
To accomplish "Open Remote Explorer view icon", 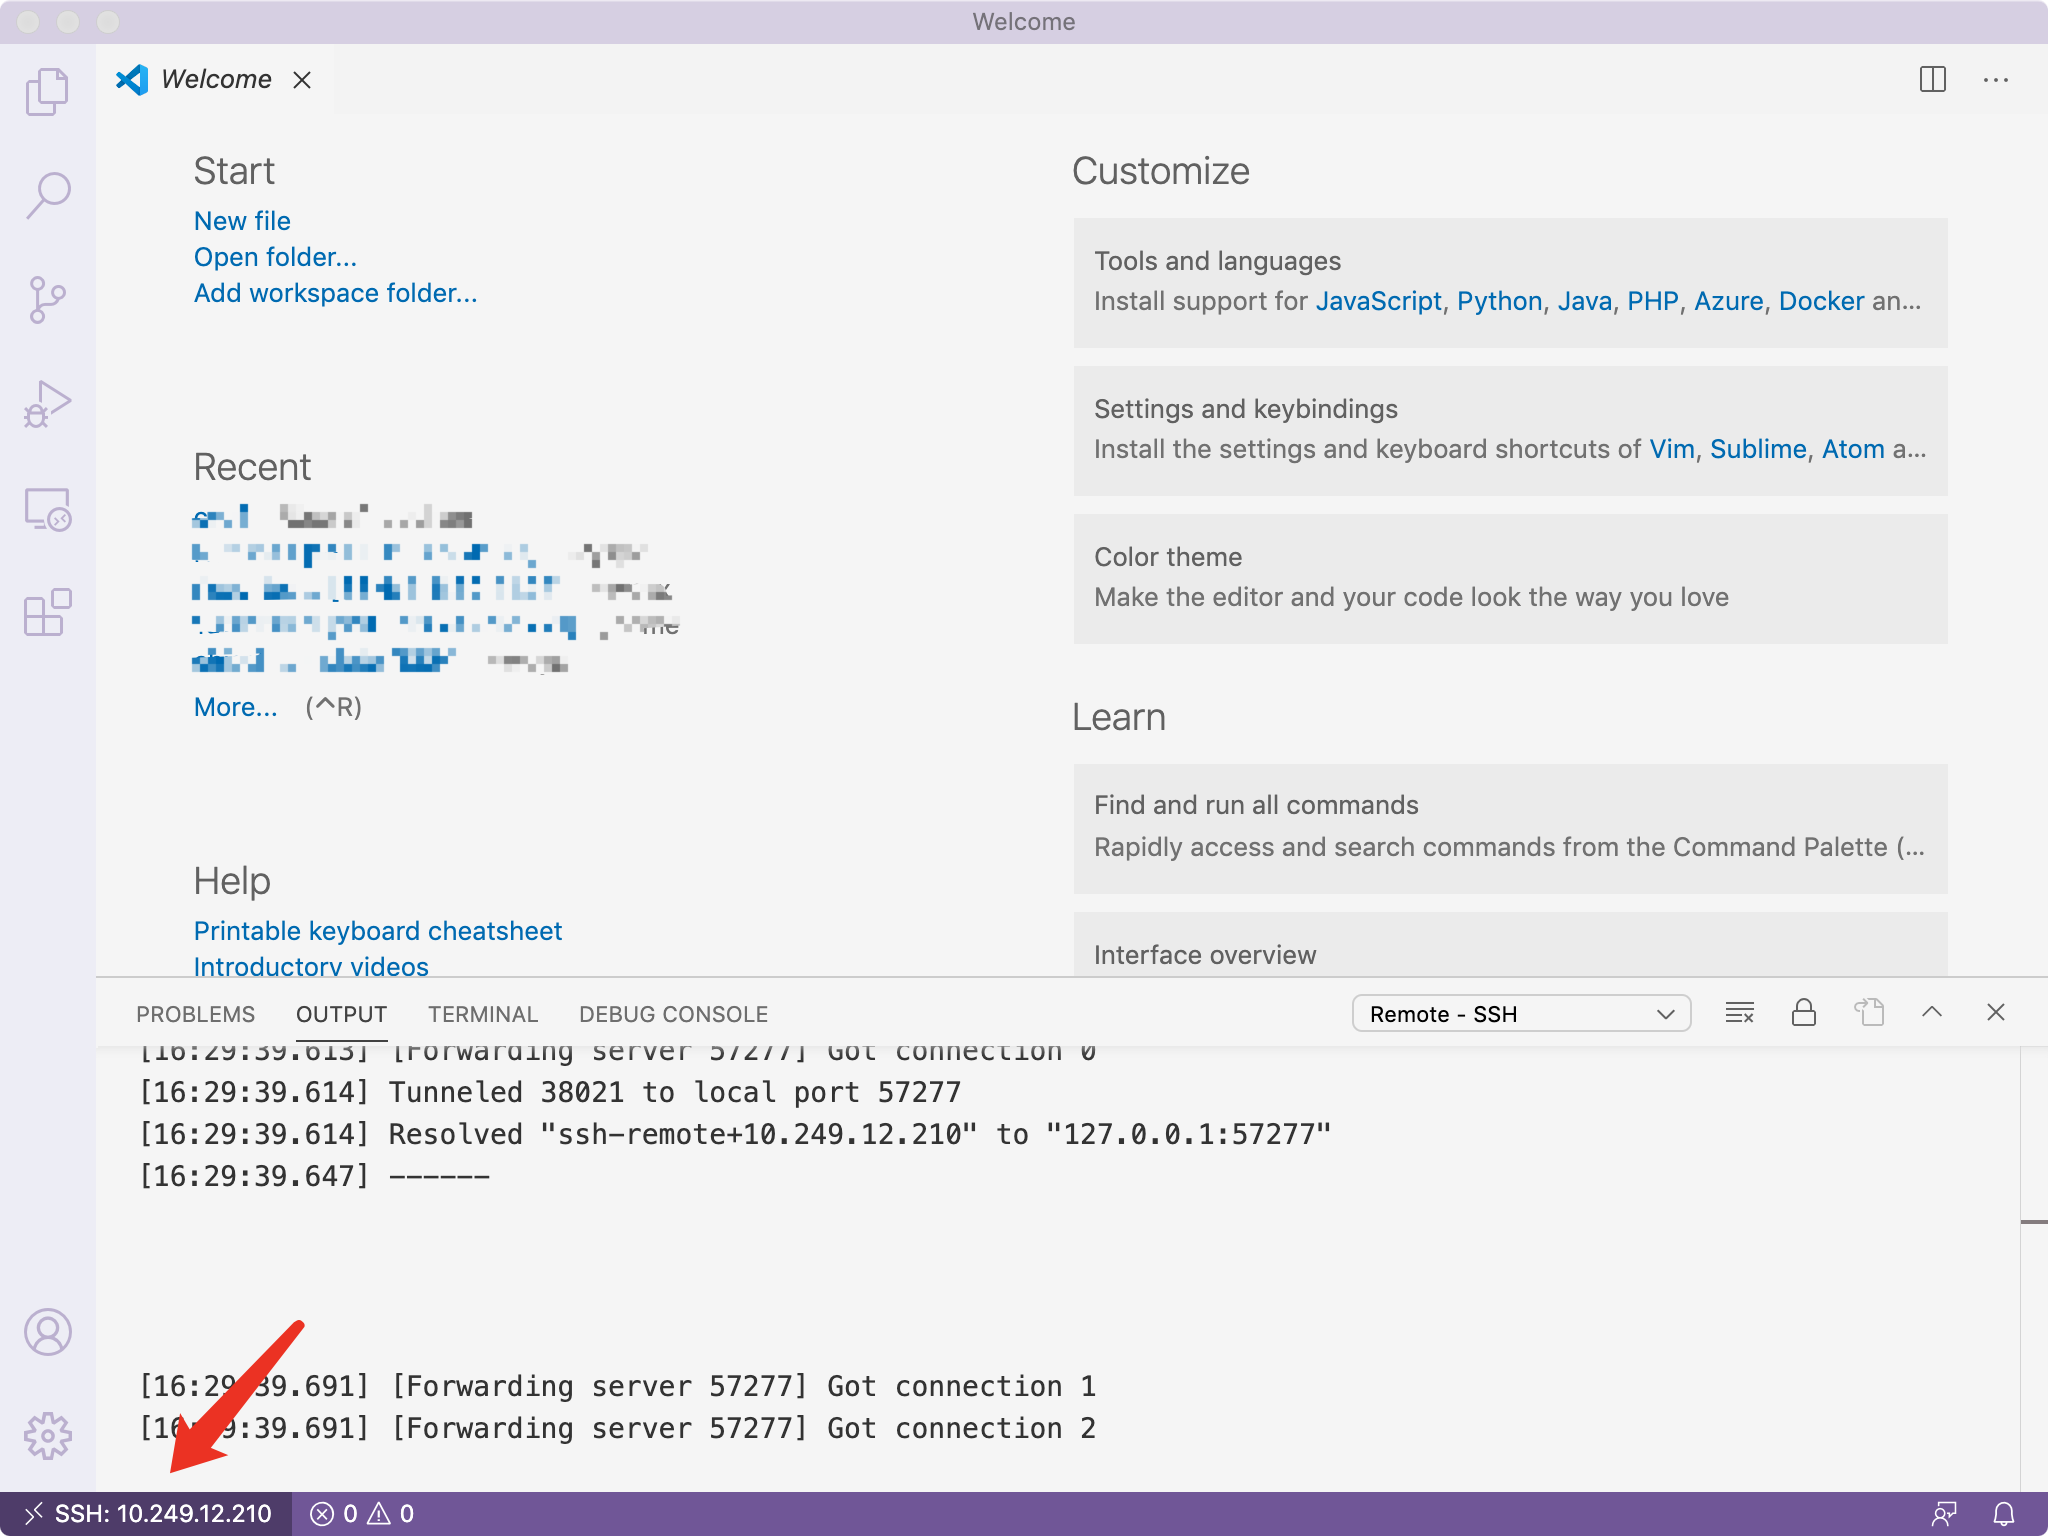I will click(x=47, y=509).
